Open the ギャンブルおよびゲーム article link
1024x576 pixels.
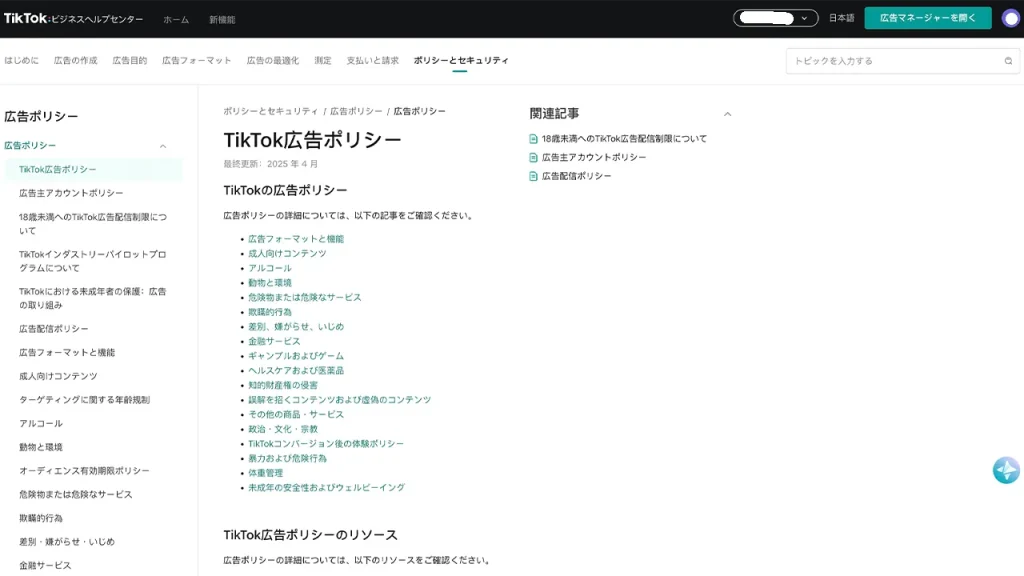point(296,356)
